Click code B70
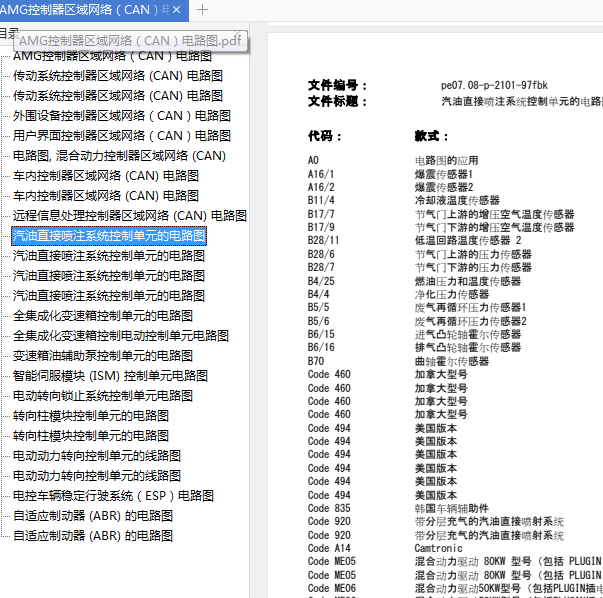Image resolution: width=603 pixels, height=598 pixels. pyautogui.click(x=316, y=361)
